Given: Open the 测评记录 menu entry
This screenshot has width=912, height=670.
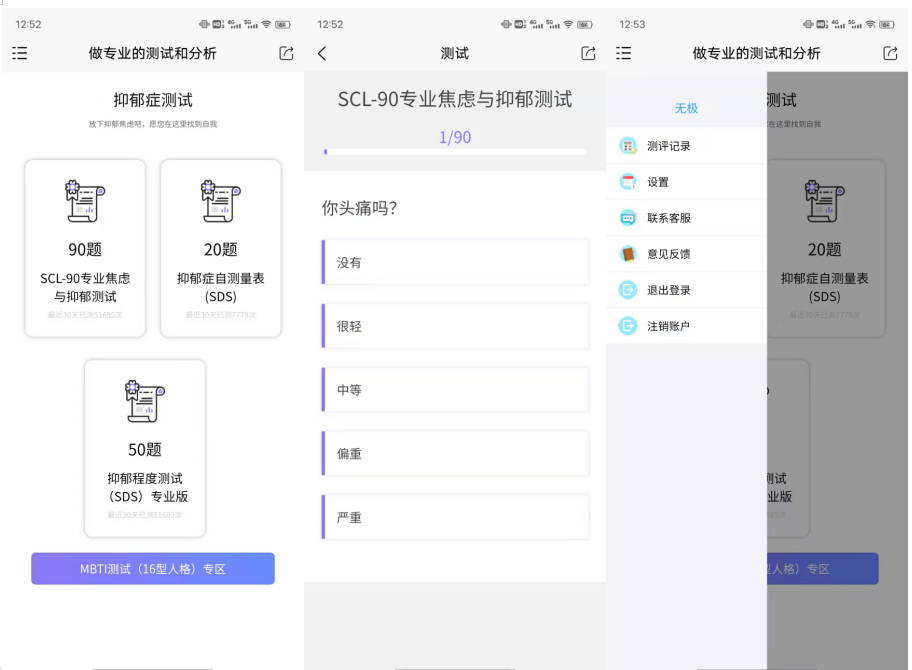Looking at the screenshot, I should (x=669, y=146).
